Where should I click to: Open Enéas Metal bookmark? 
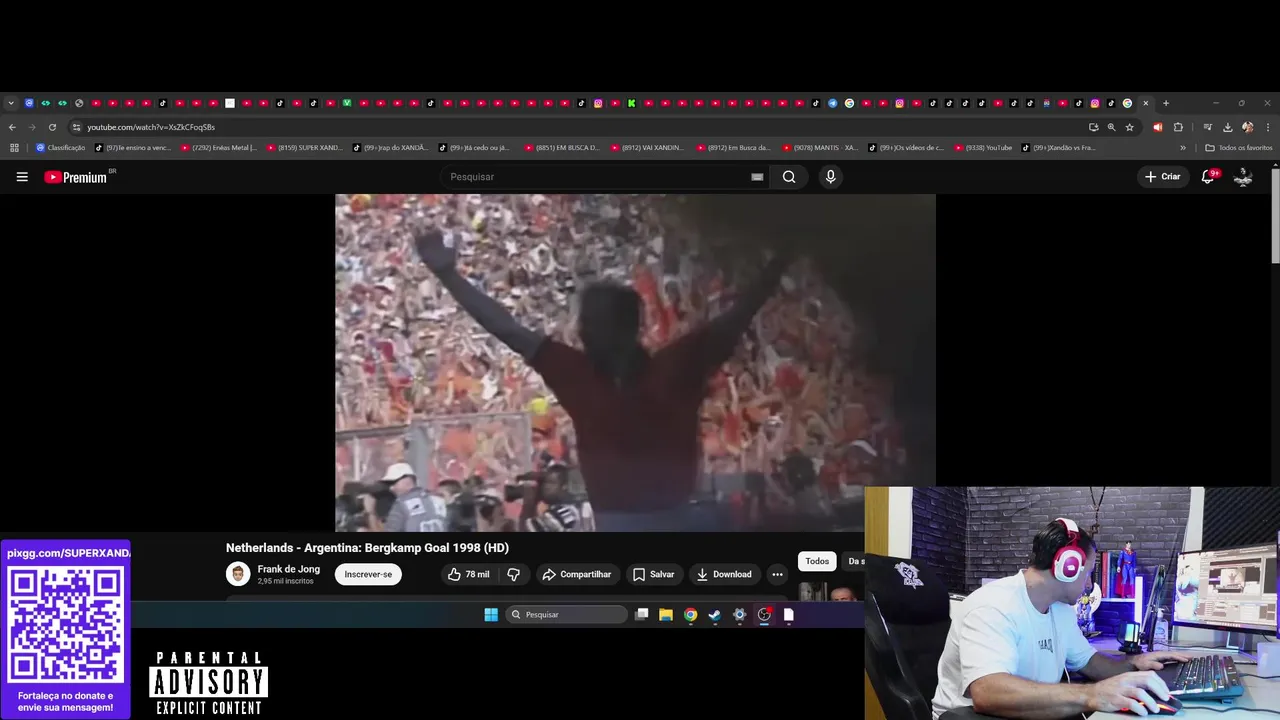pos(219,148)
